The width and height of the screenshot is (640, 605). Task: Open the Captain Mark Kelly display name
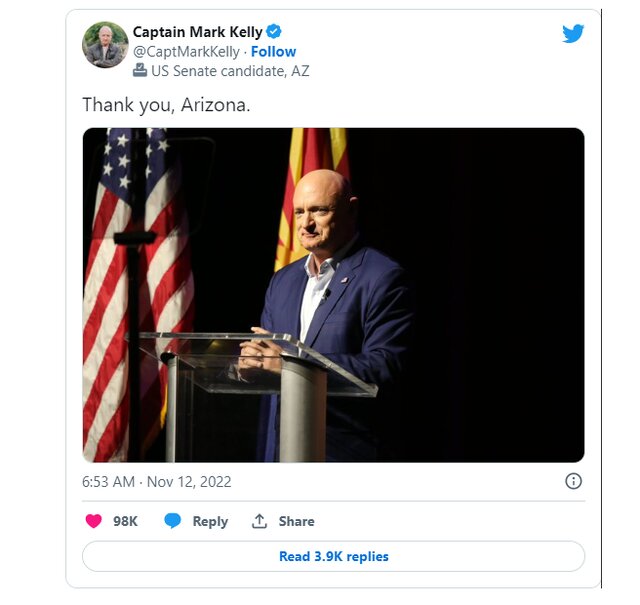tap(197, 32)
